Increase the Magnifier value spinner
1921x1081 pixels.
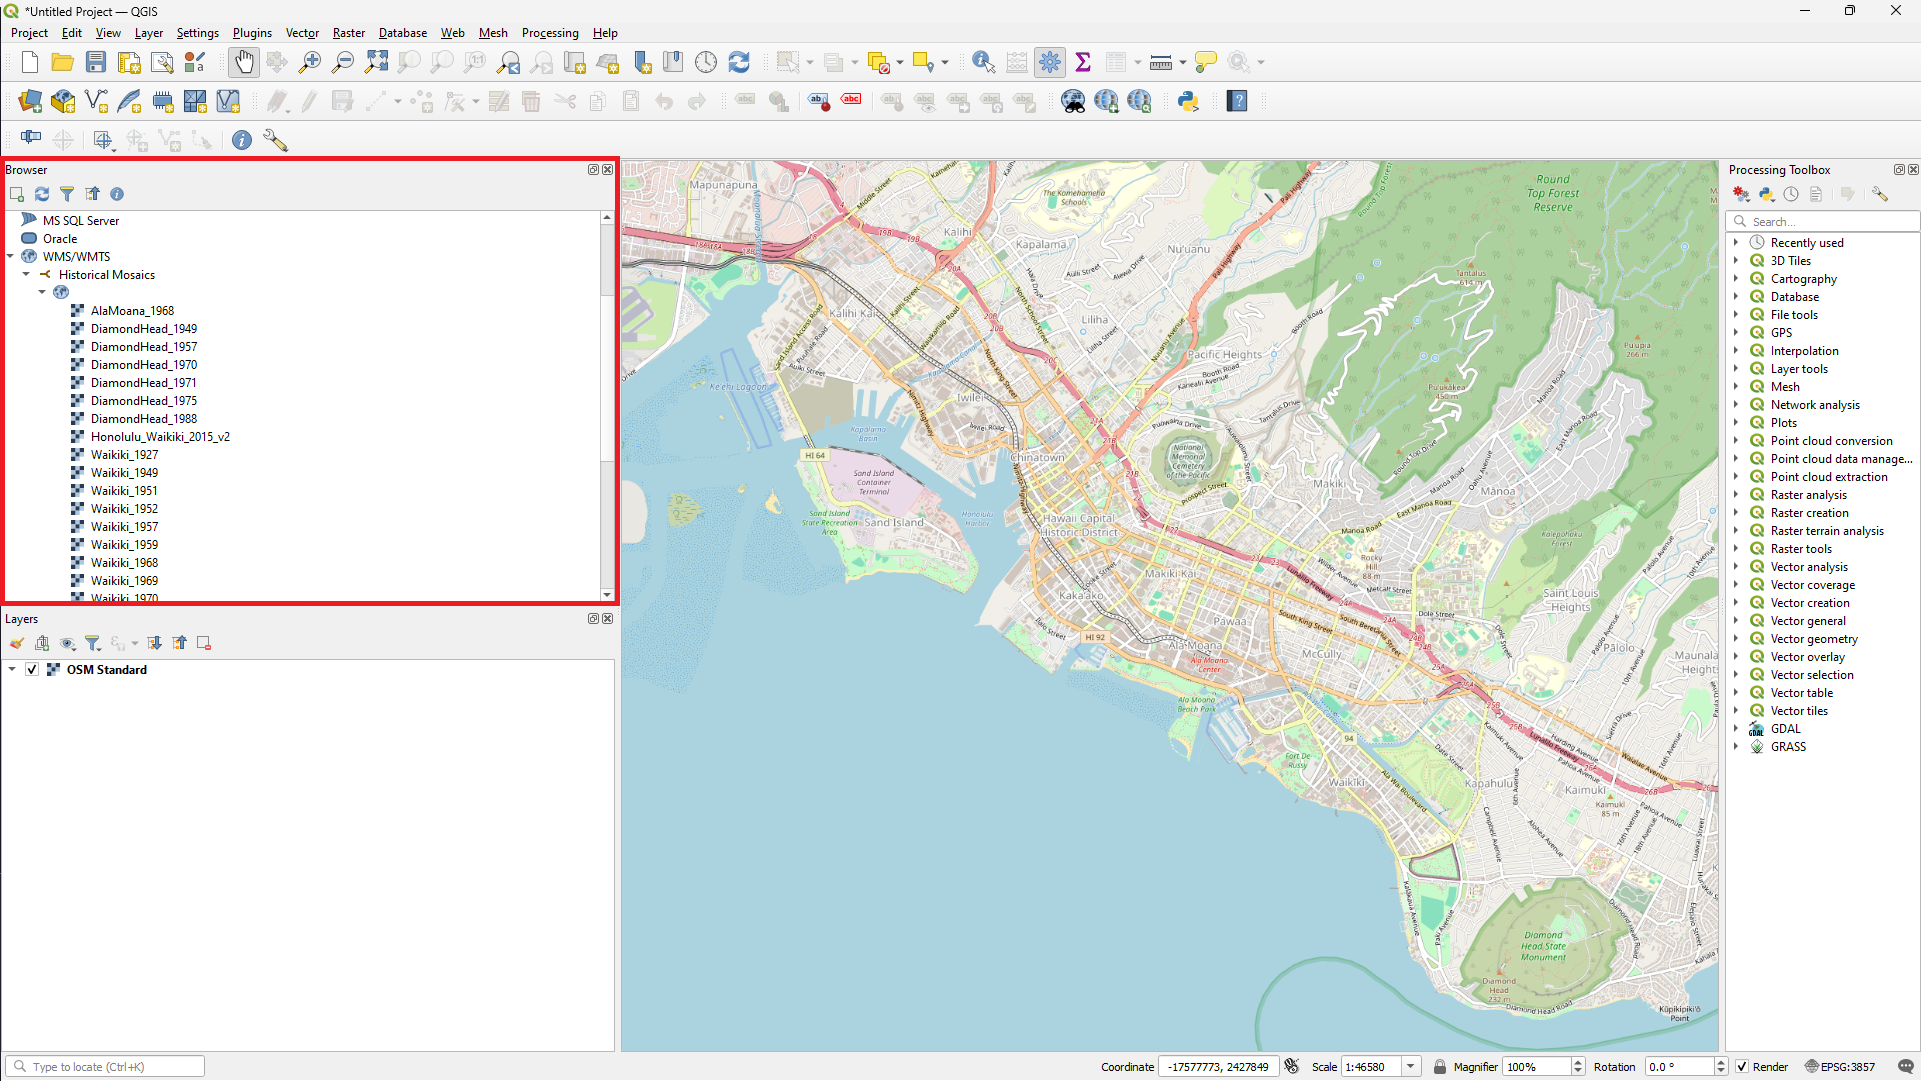[1579, 1063]
